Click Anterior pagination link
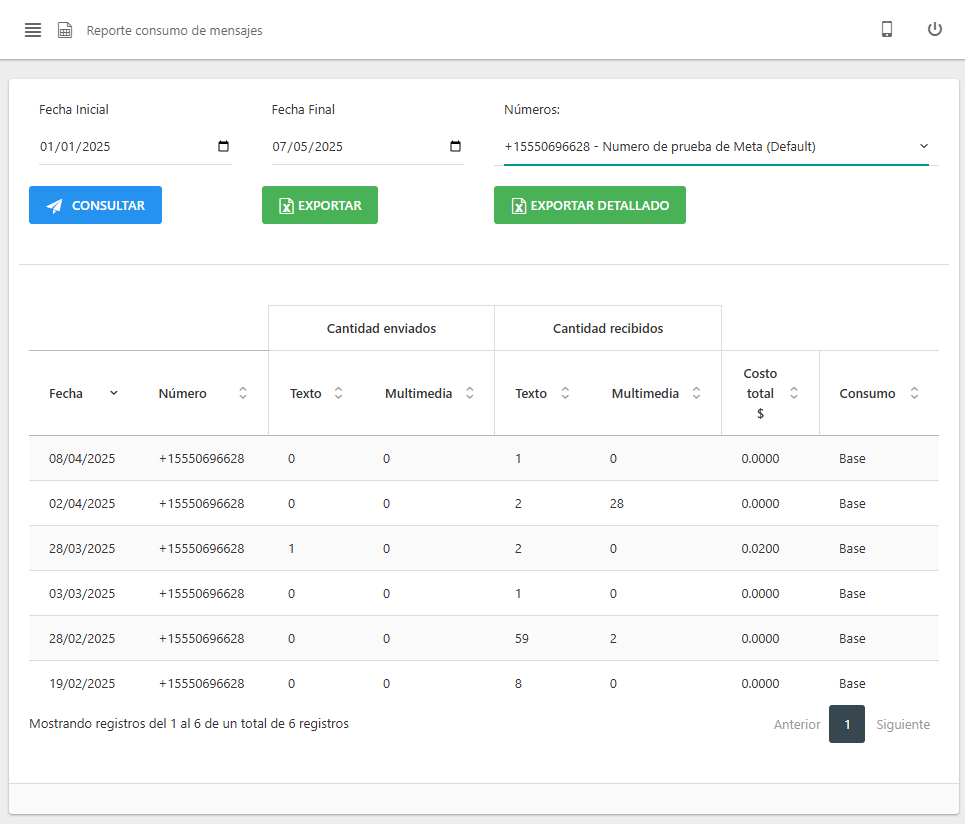 pos(796,724)
